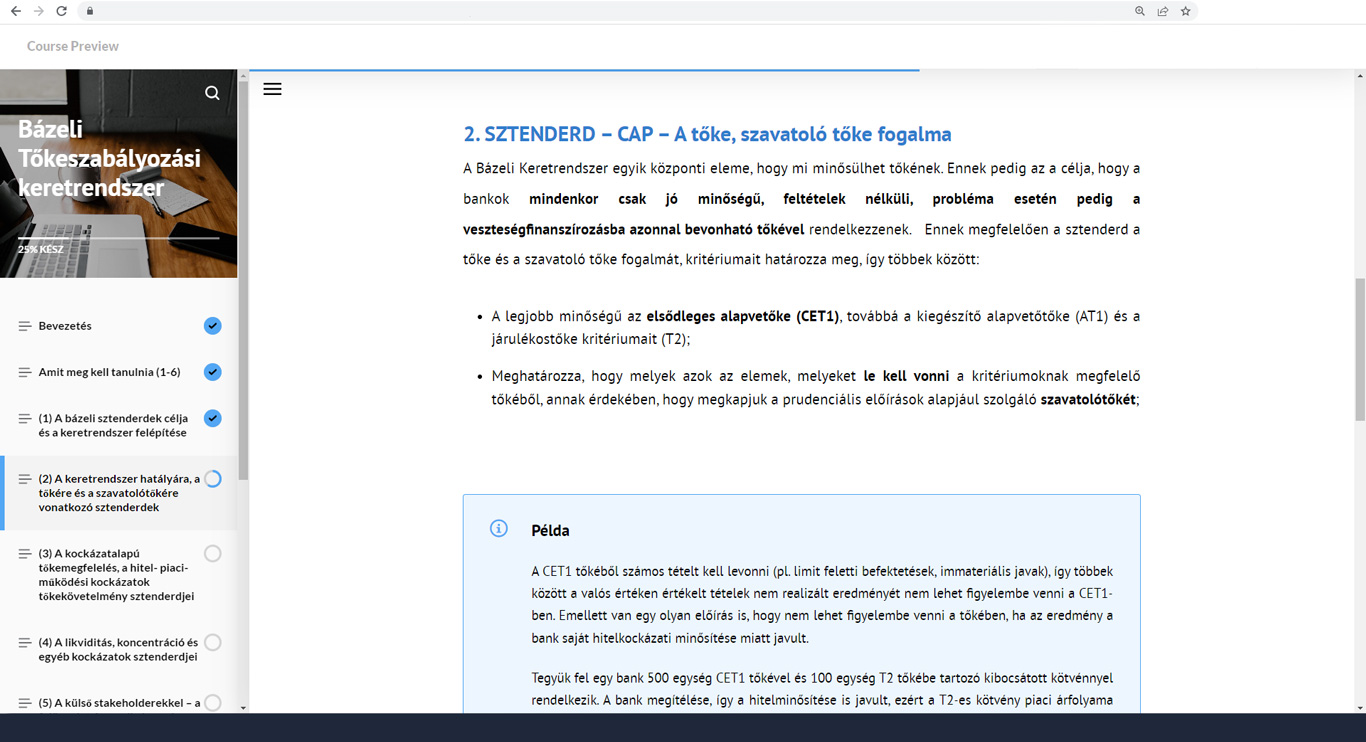Toggle the hamburger menu above the lesson
This screenshot has height=742, width=1366.
coord(272,89)
